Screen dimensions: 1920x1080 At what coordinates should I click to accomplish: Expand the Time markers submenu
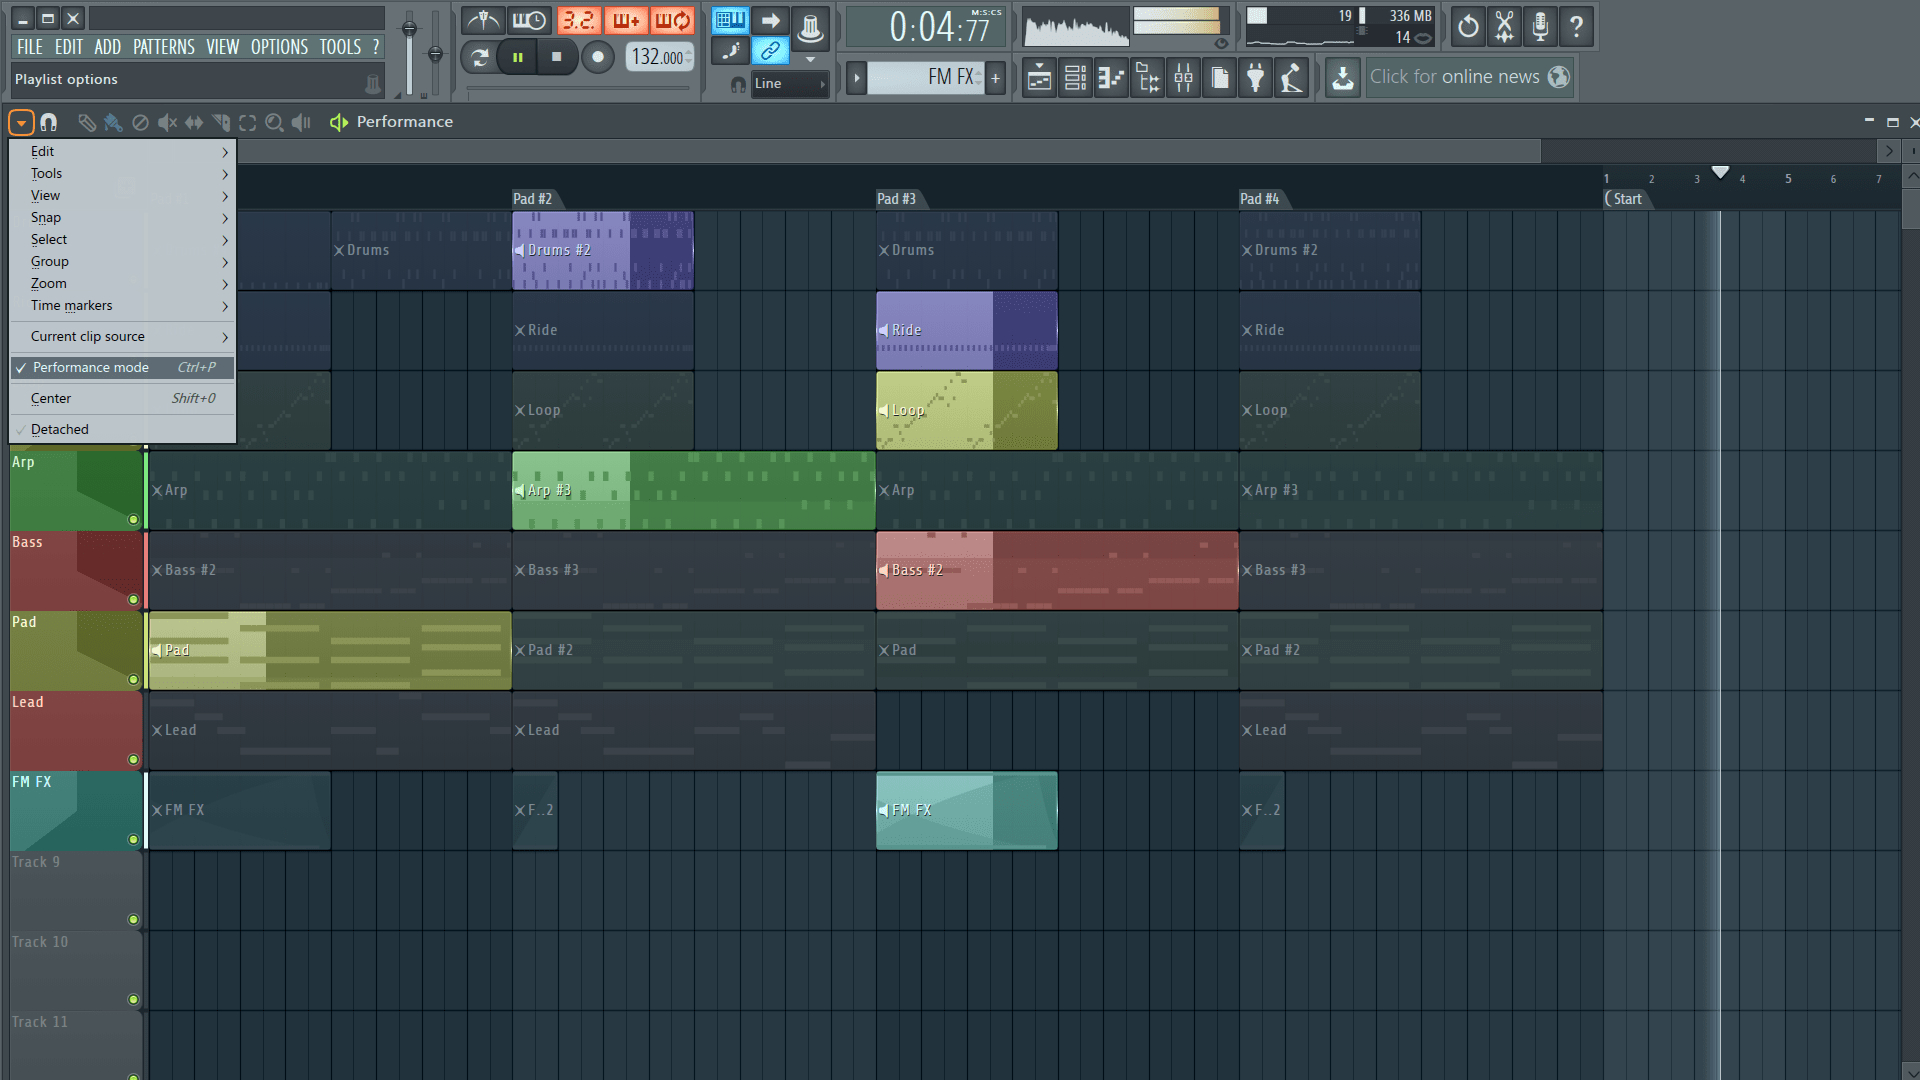point(71,306)
